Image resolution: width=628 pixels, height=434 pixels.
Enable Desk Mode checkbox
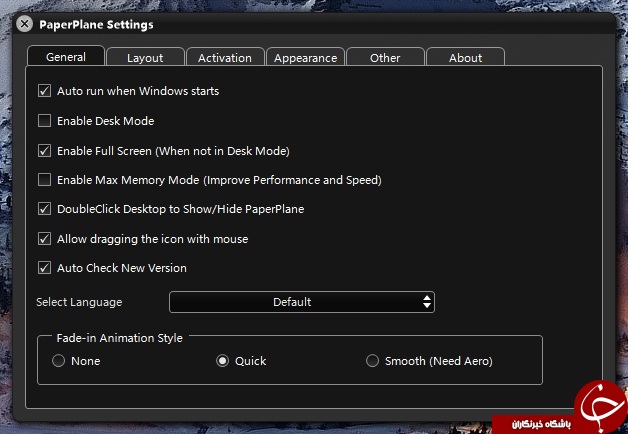[44, 121]
